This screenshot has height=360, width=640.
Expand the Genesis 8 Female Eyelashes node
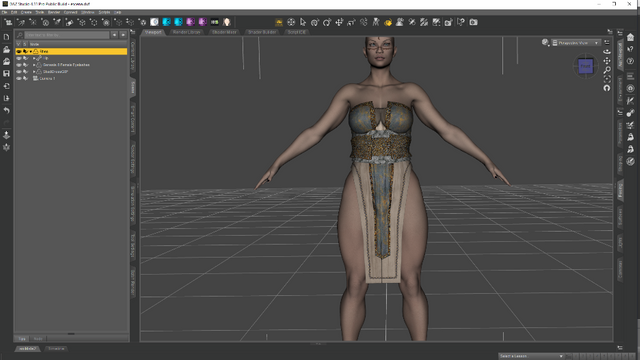pos(34,65)
